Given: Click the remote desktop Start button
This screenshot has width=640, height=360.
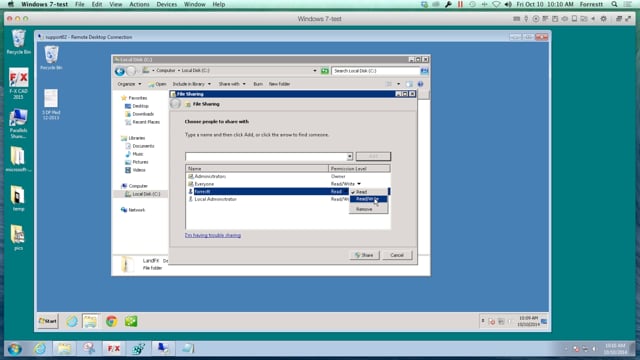Looking at the screenshot, I should click(48, 321).
